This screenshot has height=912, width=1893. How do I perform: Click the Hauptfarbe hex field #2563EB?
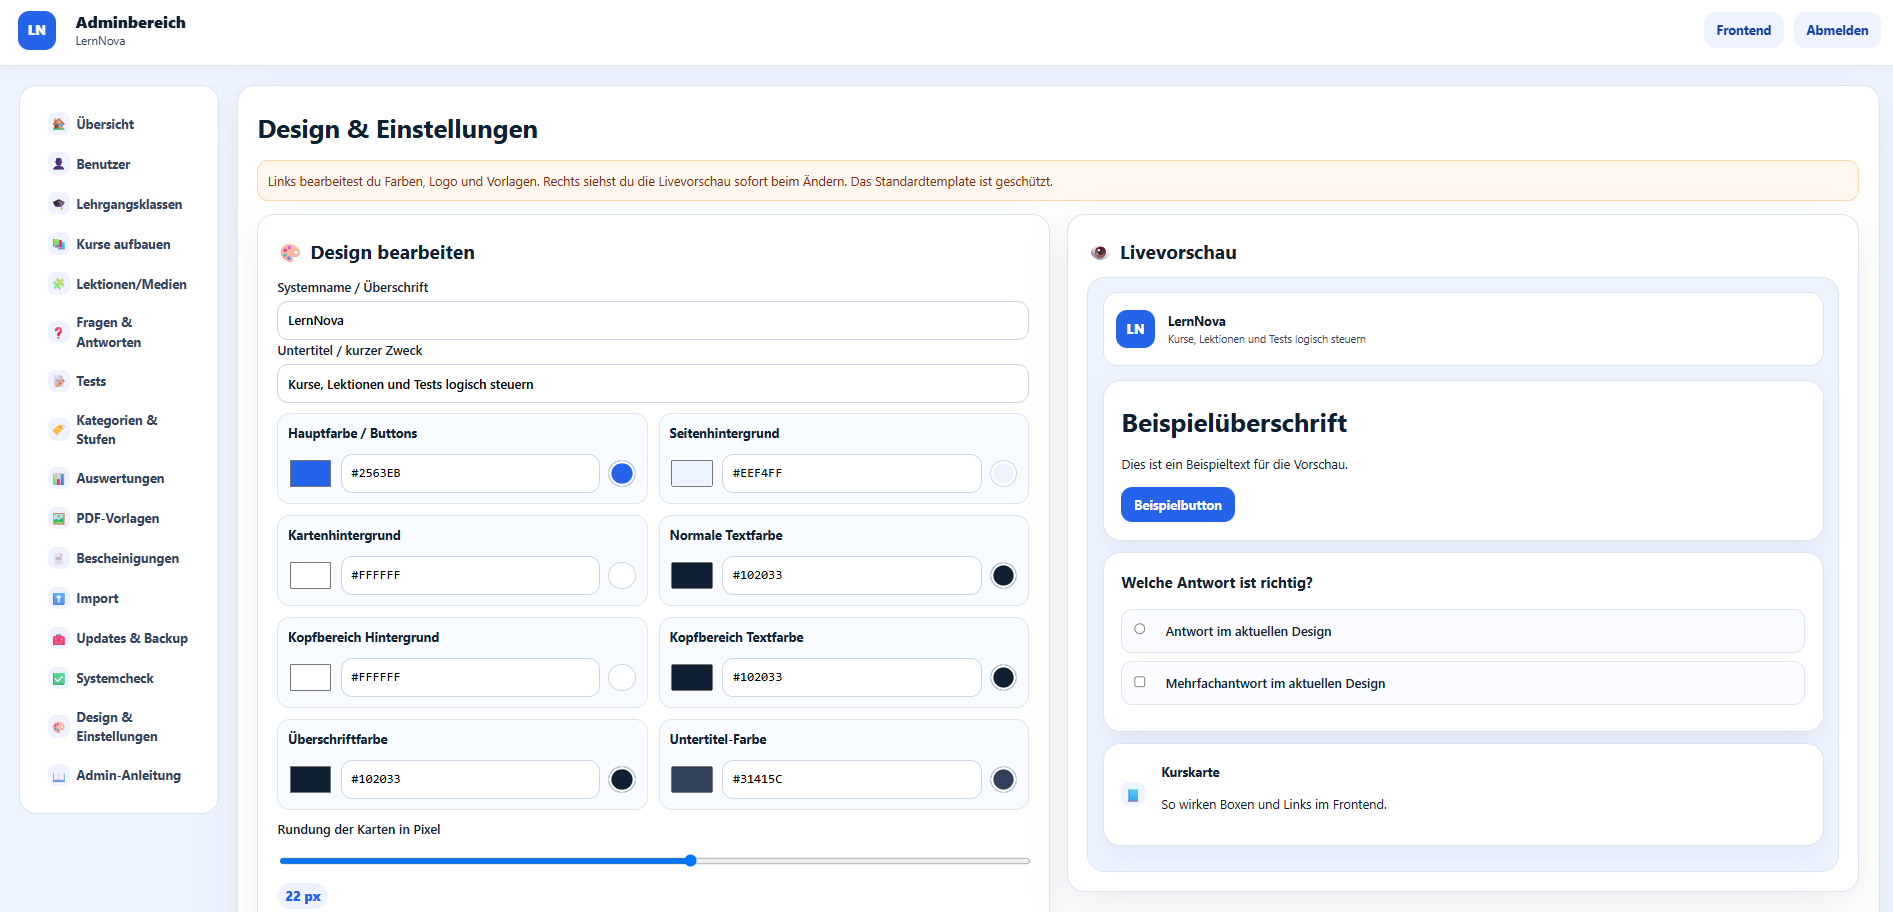470,473
